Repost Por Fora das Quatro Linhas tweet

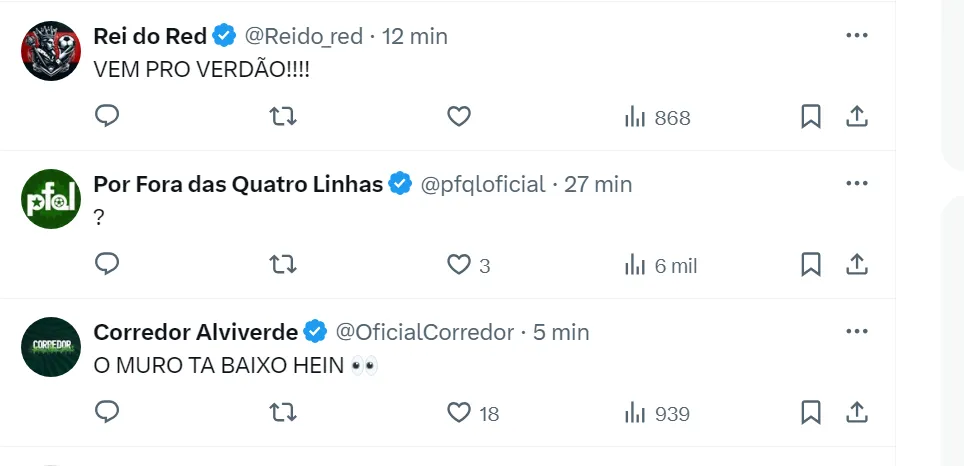(x=284, y=264)
